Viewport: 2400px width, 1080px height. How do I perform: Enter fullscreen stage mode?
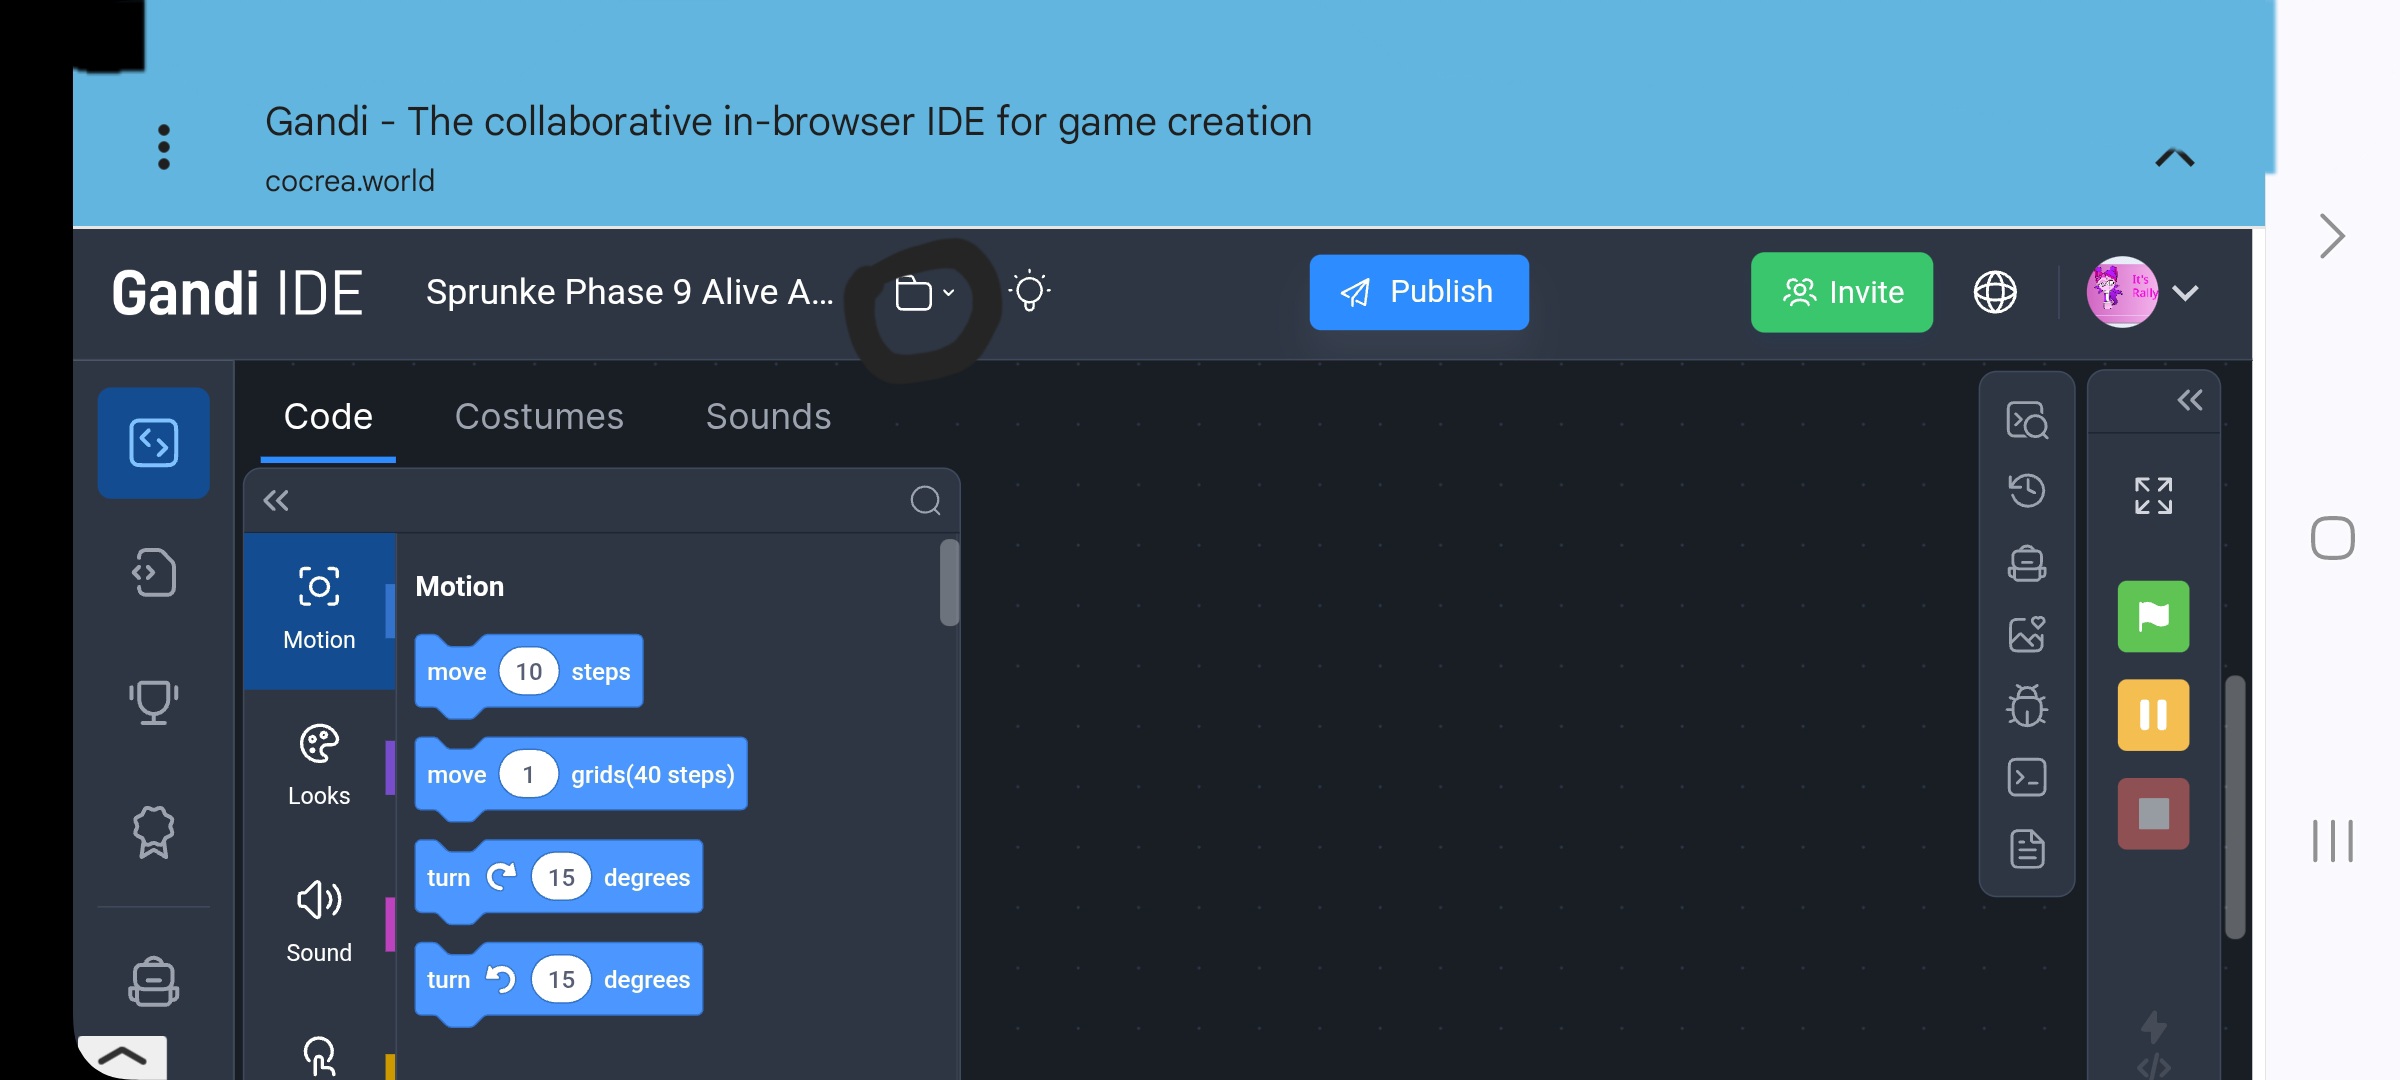[x=2153, y=495]
